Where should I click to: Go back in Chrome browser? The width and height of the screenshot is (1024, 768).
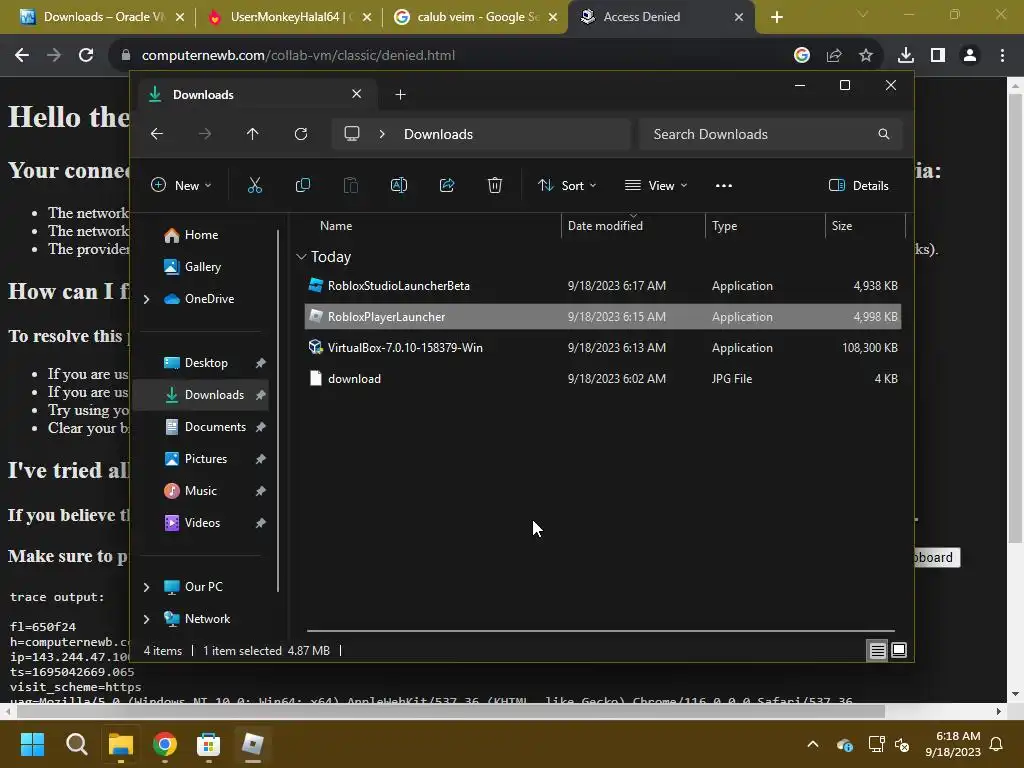(x=22, y=56)
